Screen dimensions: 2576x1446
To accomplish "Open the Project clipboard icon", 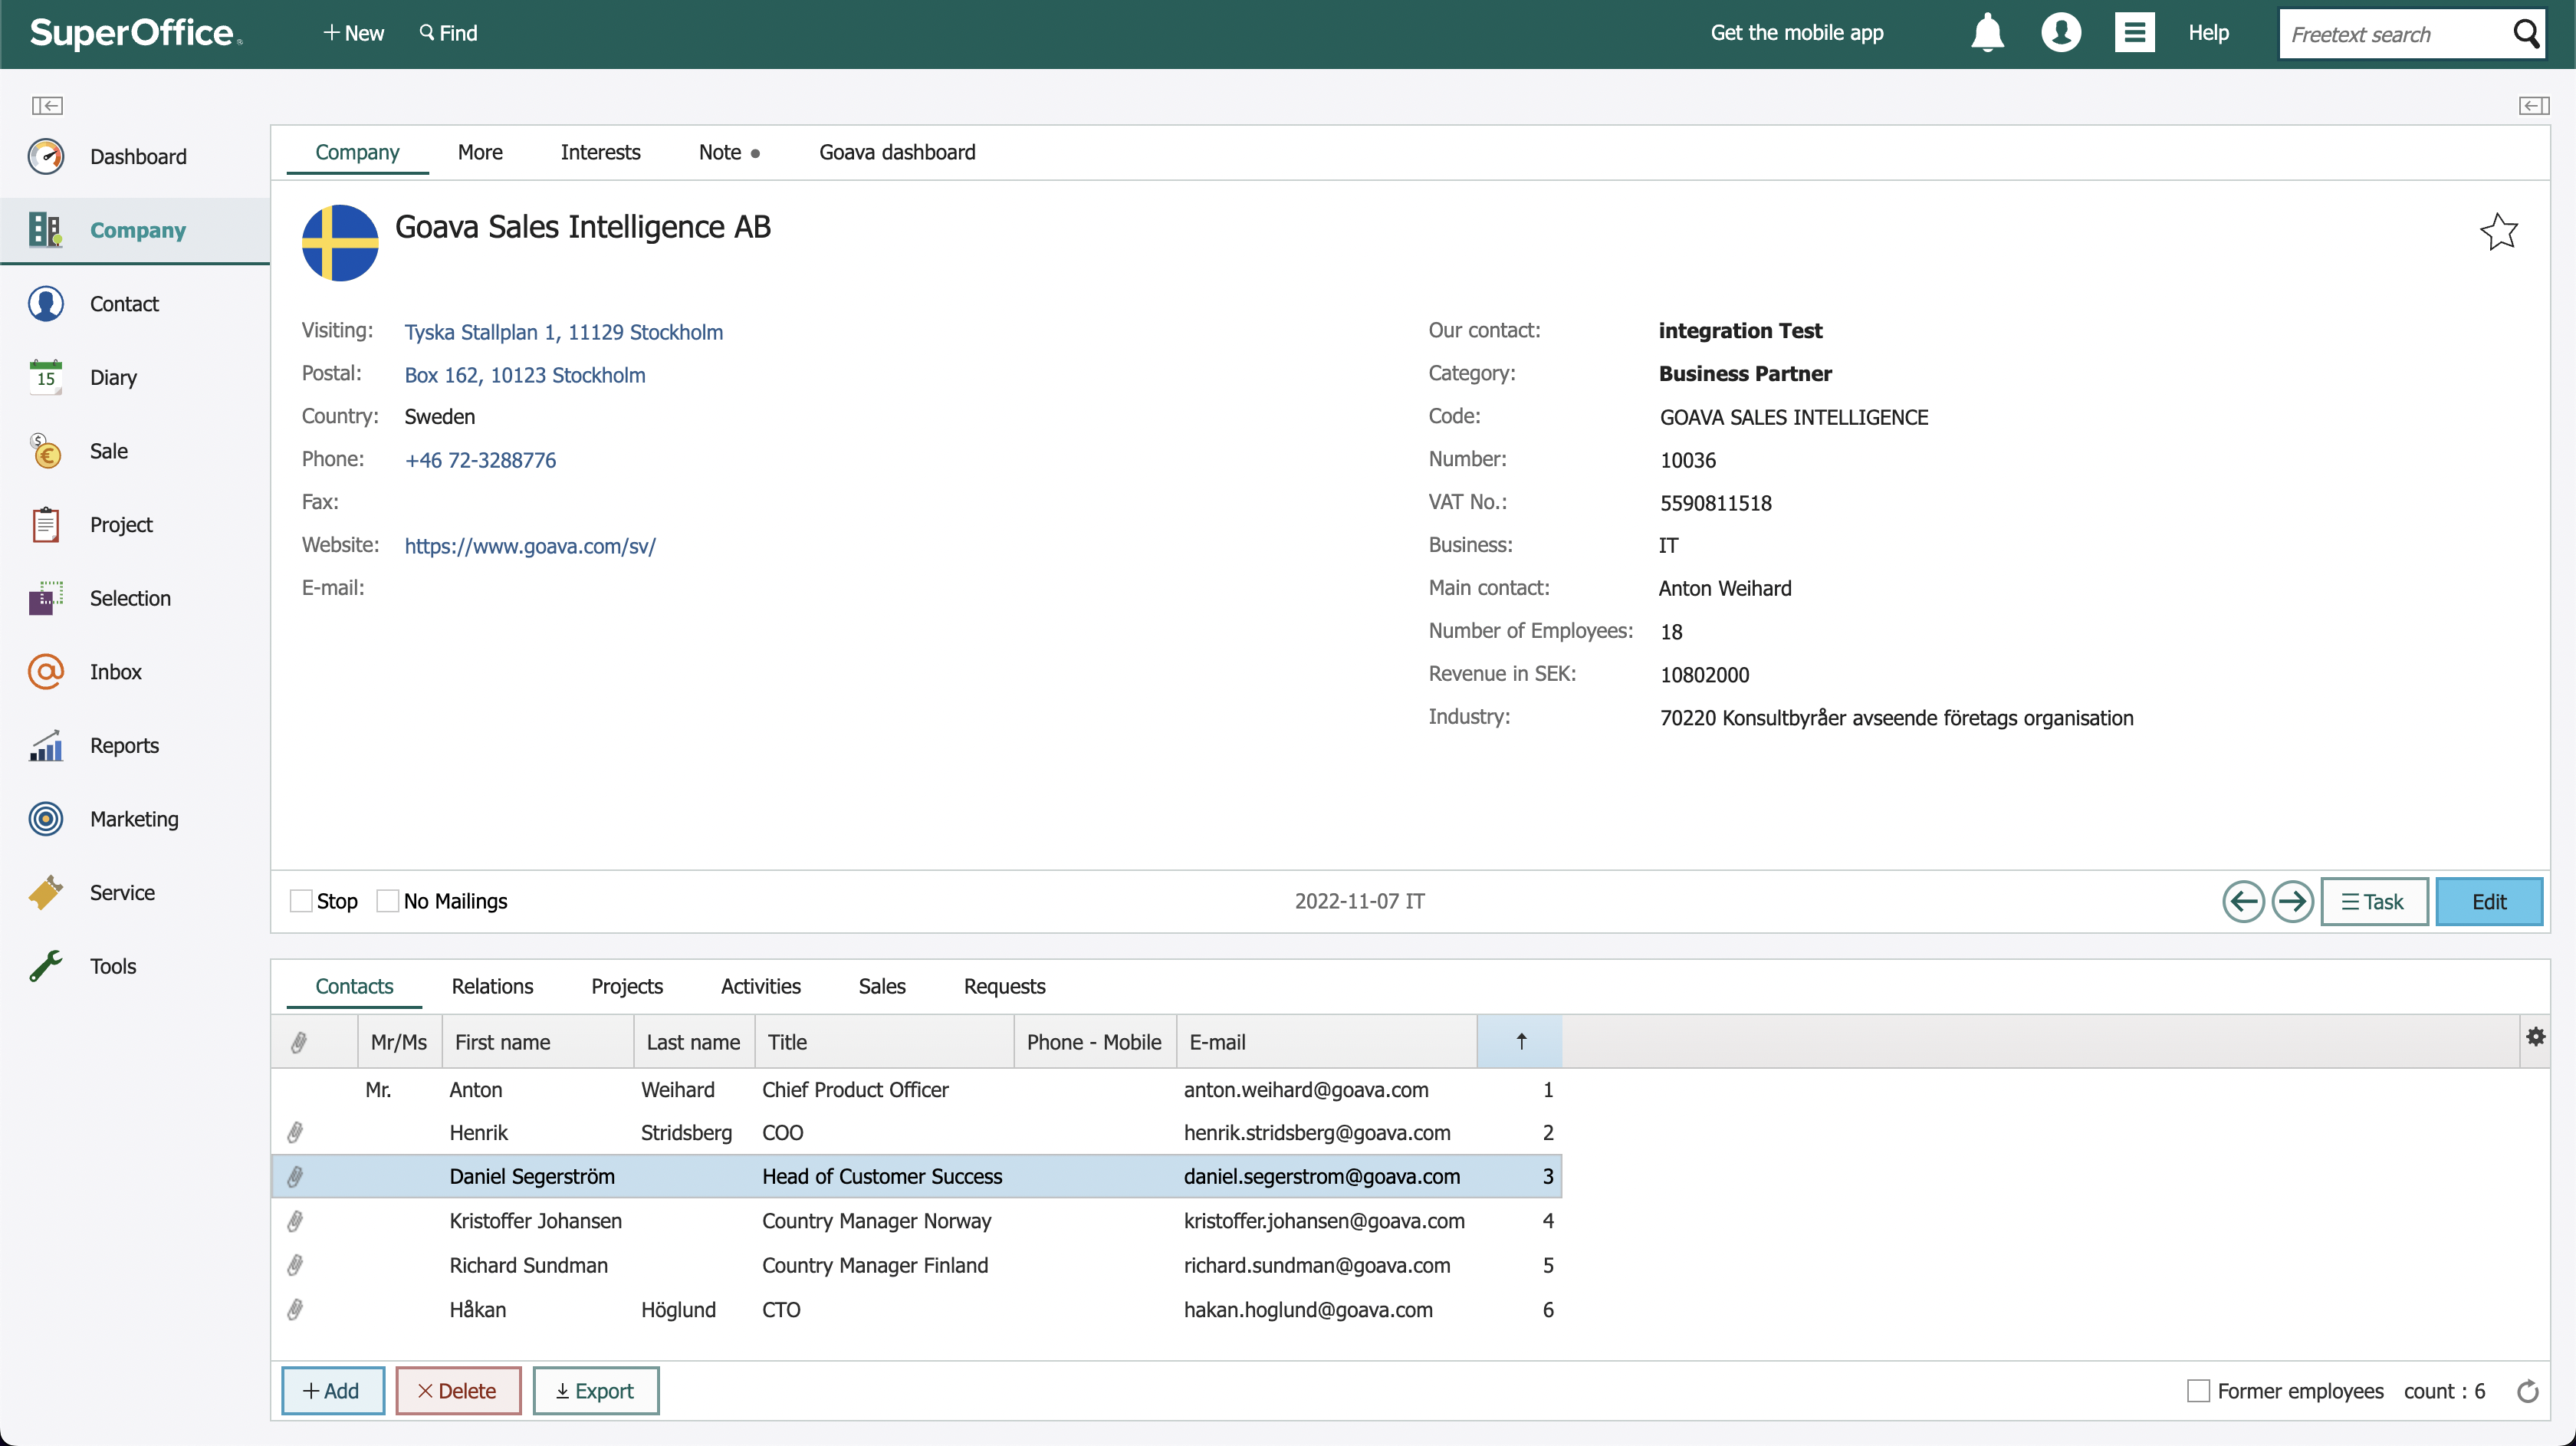I will tap(46, 524).
